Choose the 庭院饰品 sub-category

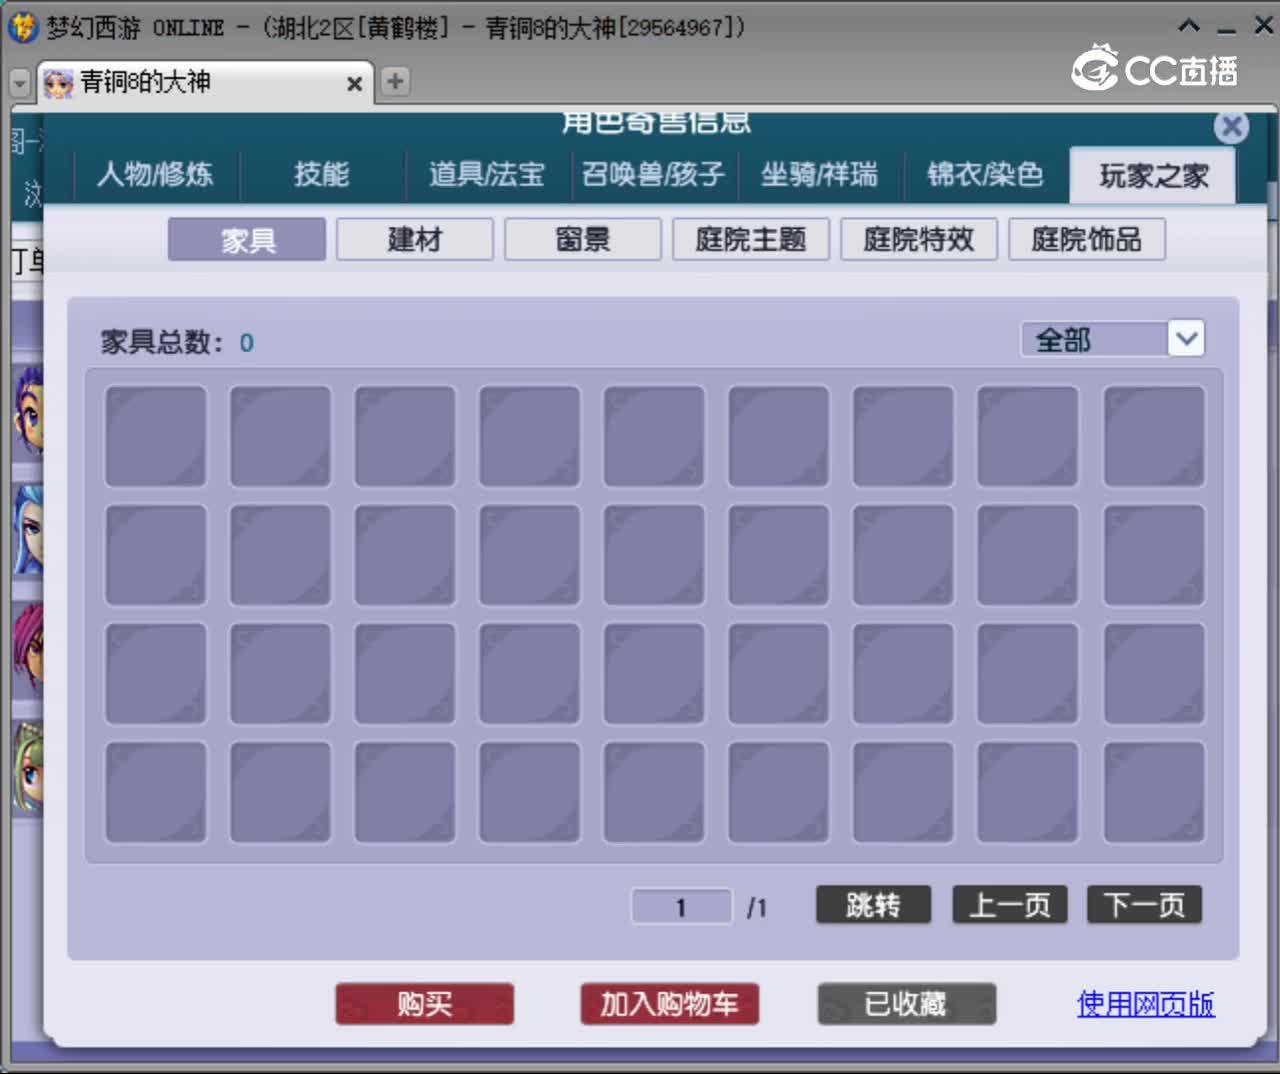(x=1087, y=240)
